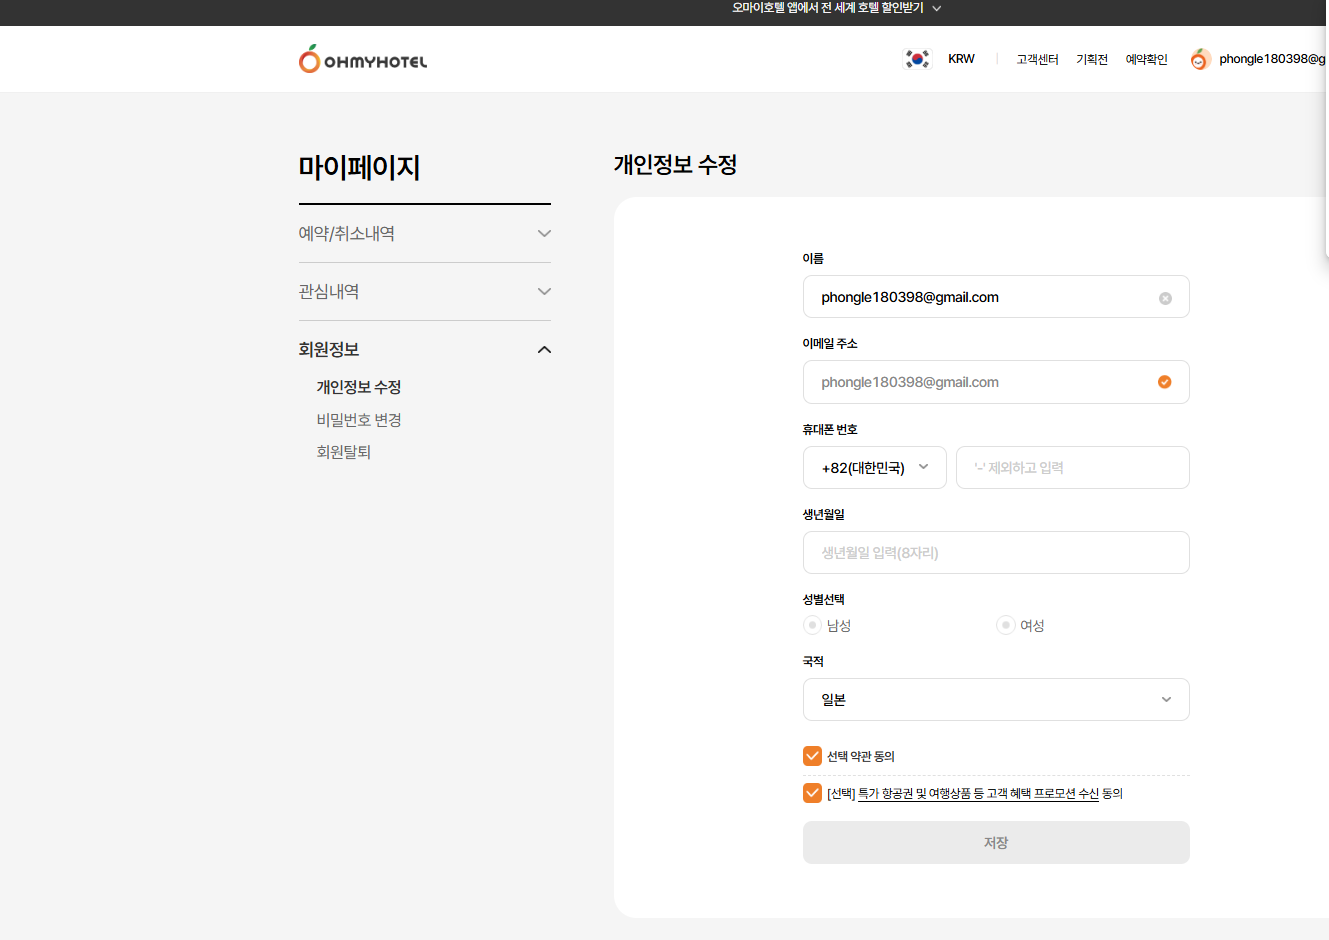Click the 생년월일 birthdate input field
The height and width of the screenshot is (940, 1329).
click(995, 553)
